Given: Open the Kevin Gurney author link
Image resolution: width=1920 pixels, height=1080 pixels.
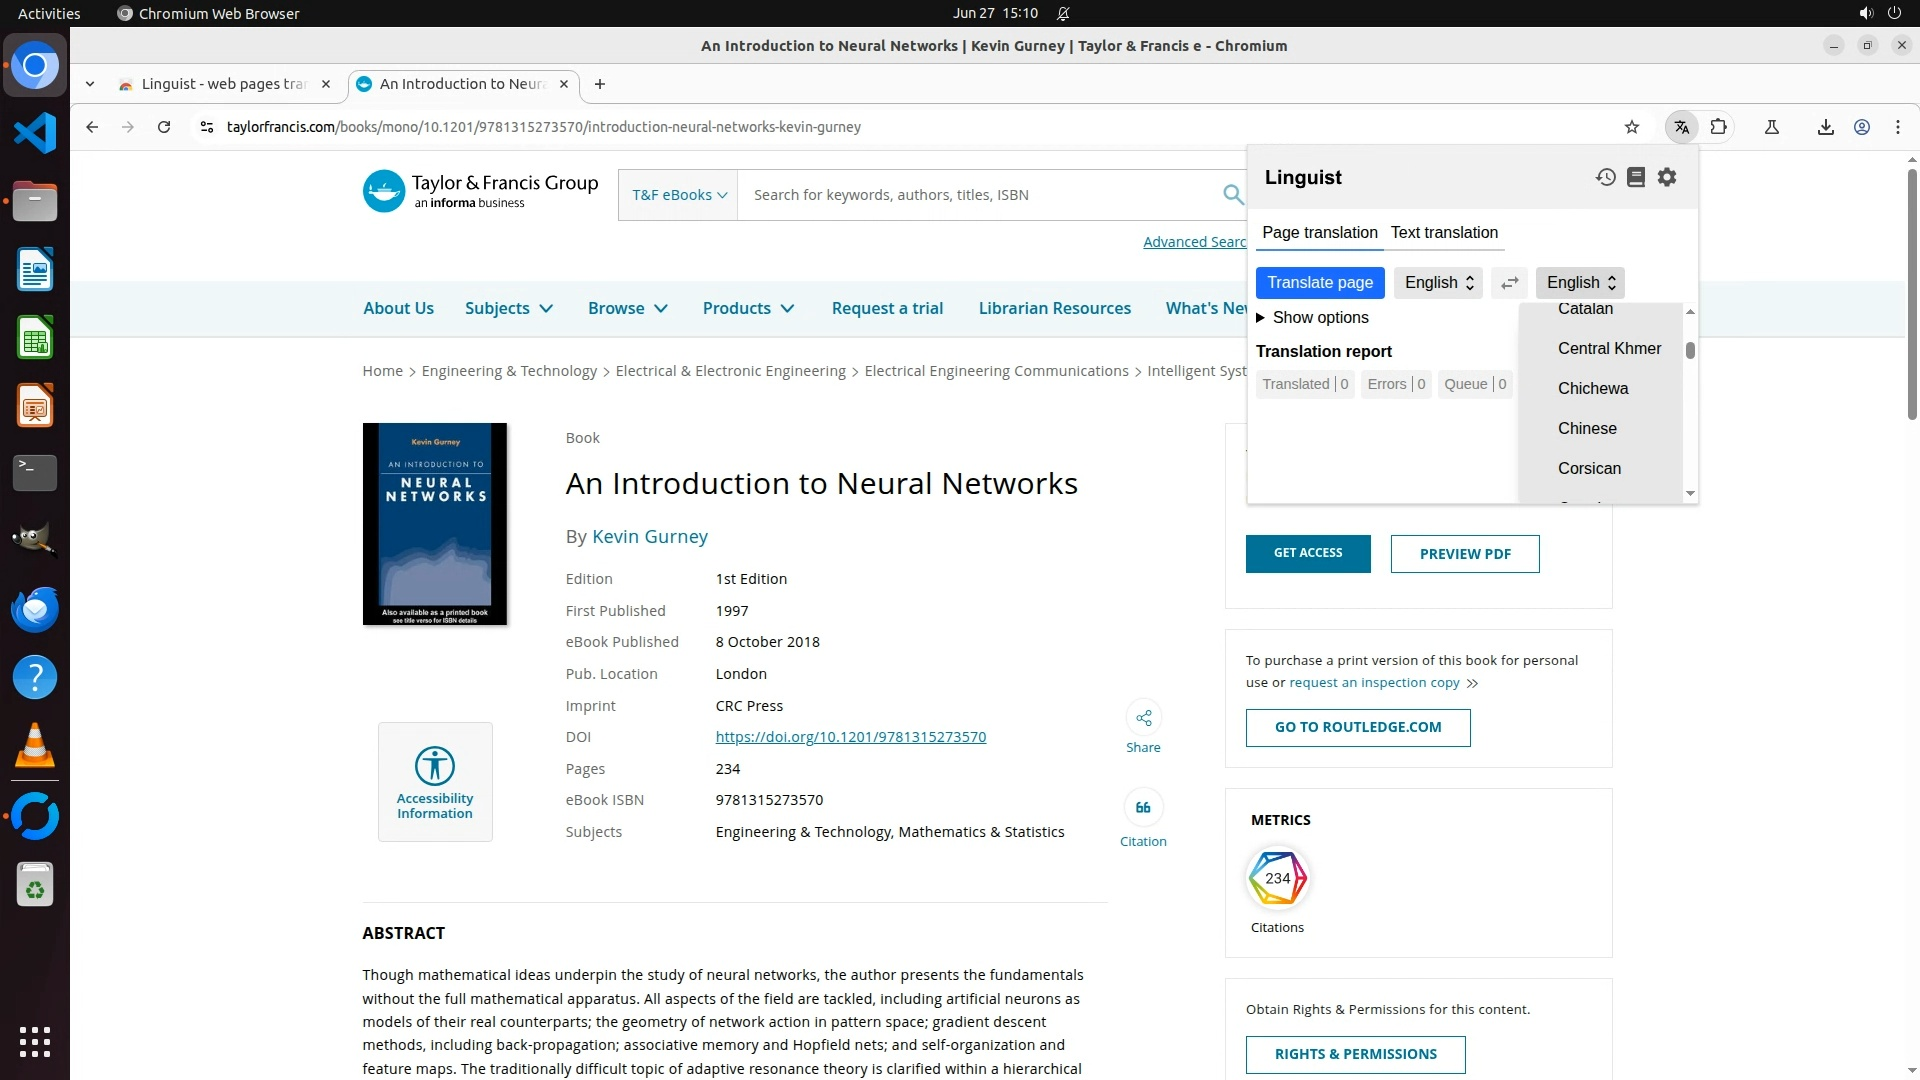Looking at the screenshot, I should point(650,536).
